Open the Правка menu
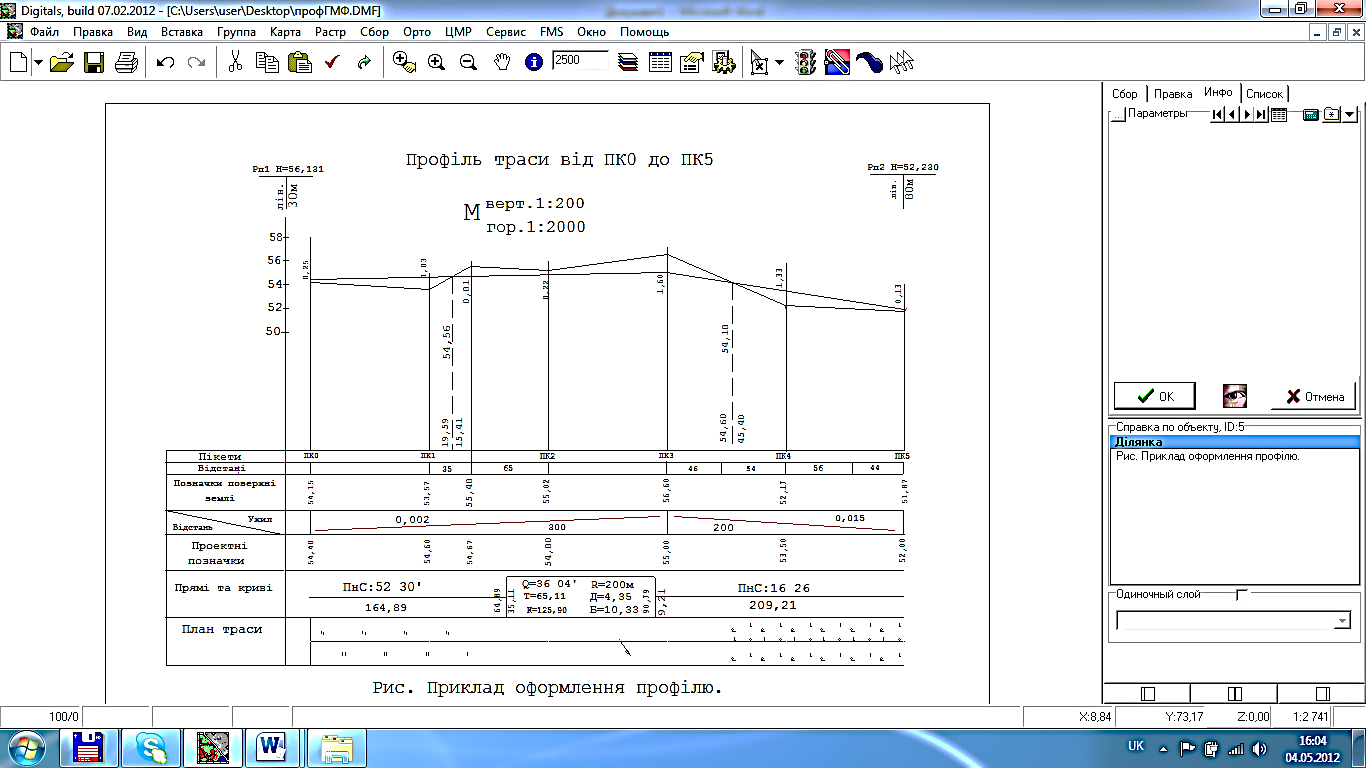 pos(93,32)
